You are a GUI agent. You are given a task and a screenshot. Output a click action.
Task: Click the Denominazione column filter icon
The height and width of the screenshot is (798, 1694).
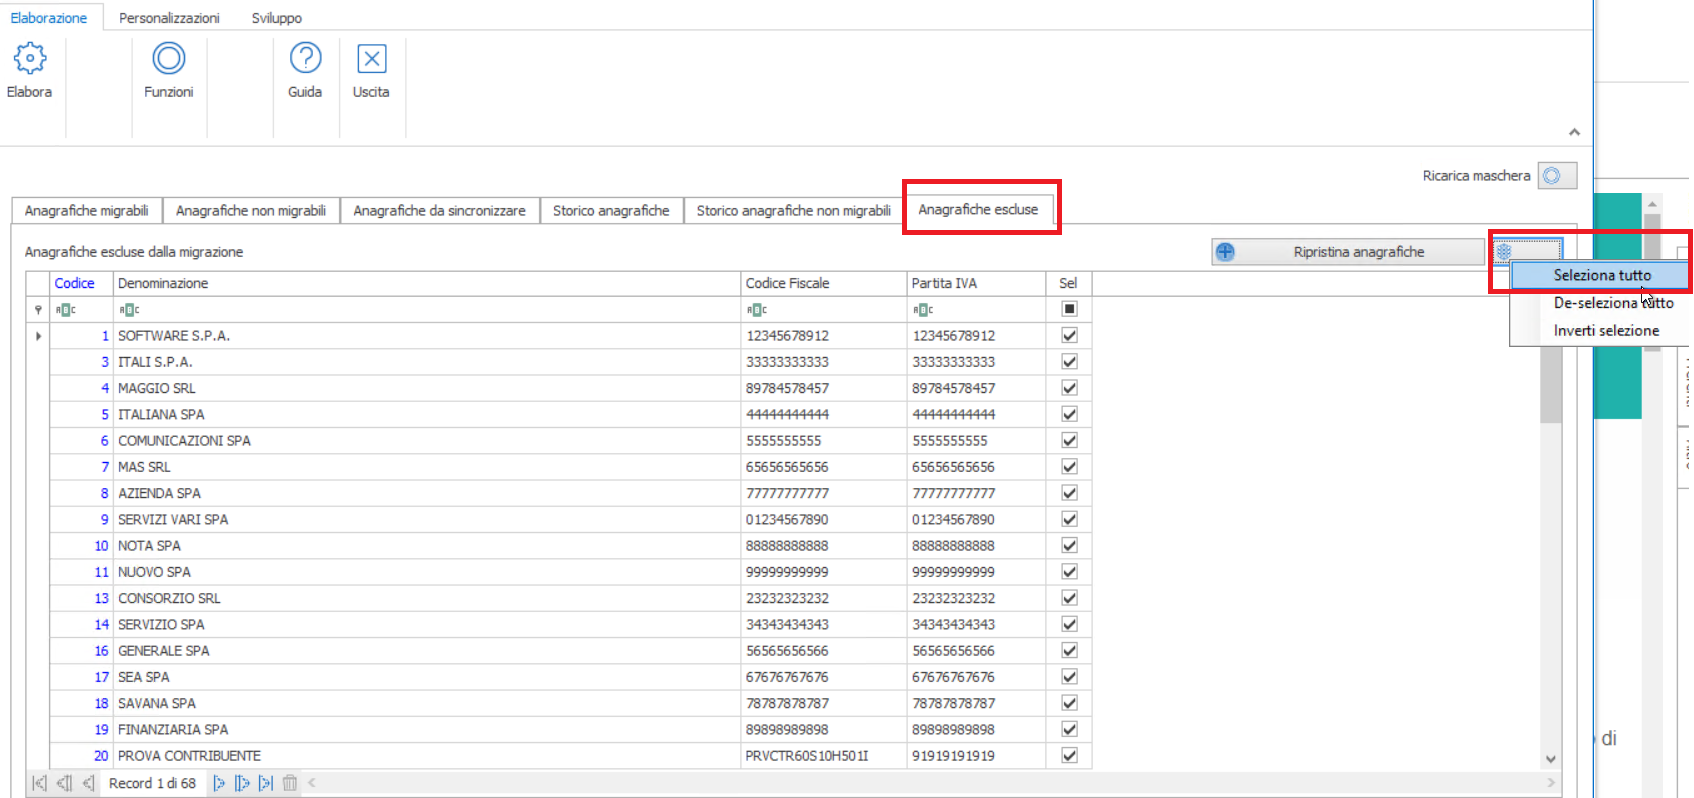(x=129, y=310)
